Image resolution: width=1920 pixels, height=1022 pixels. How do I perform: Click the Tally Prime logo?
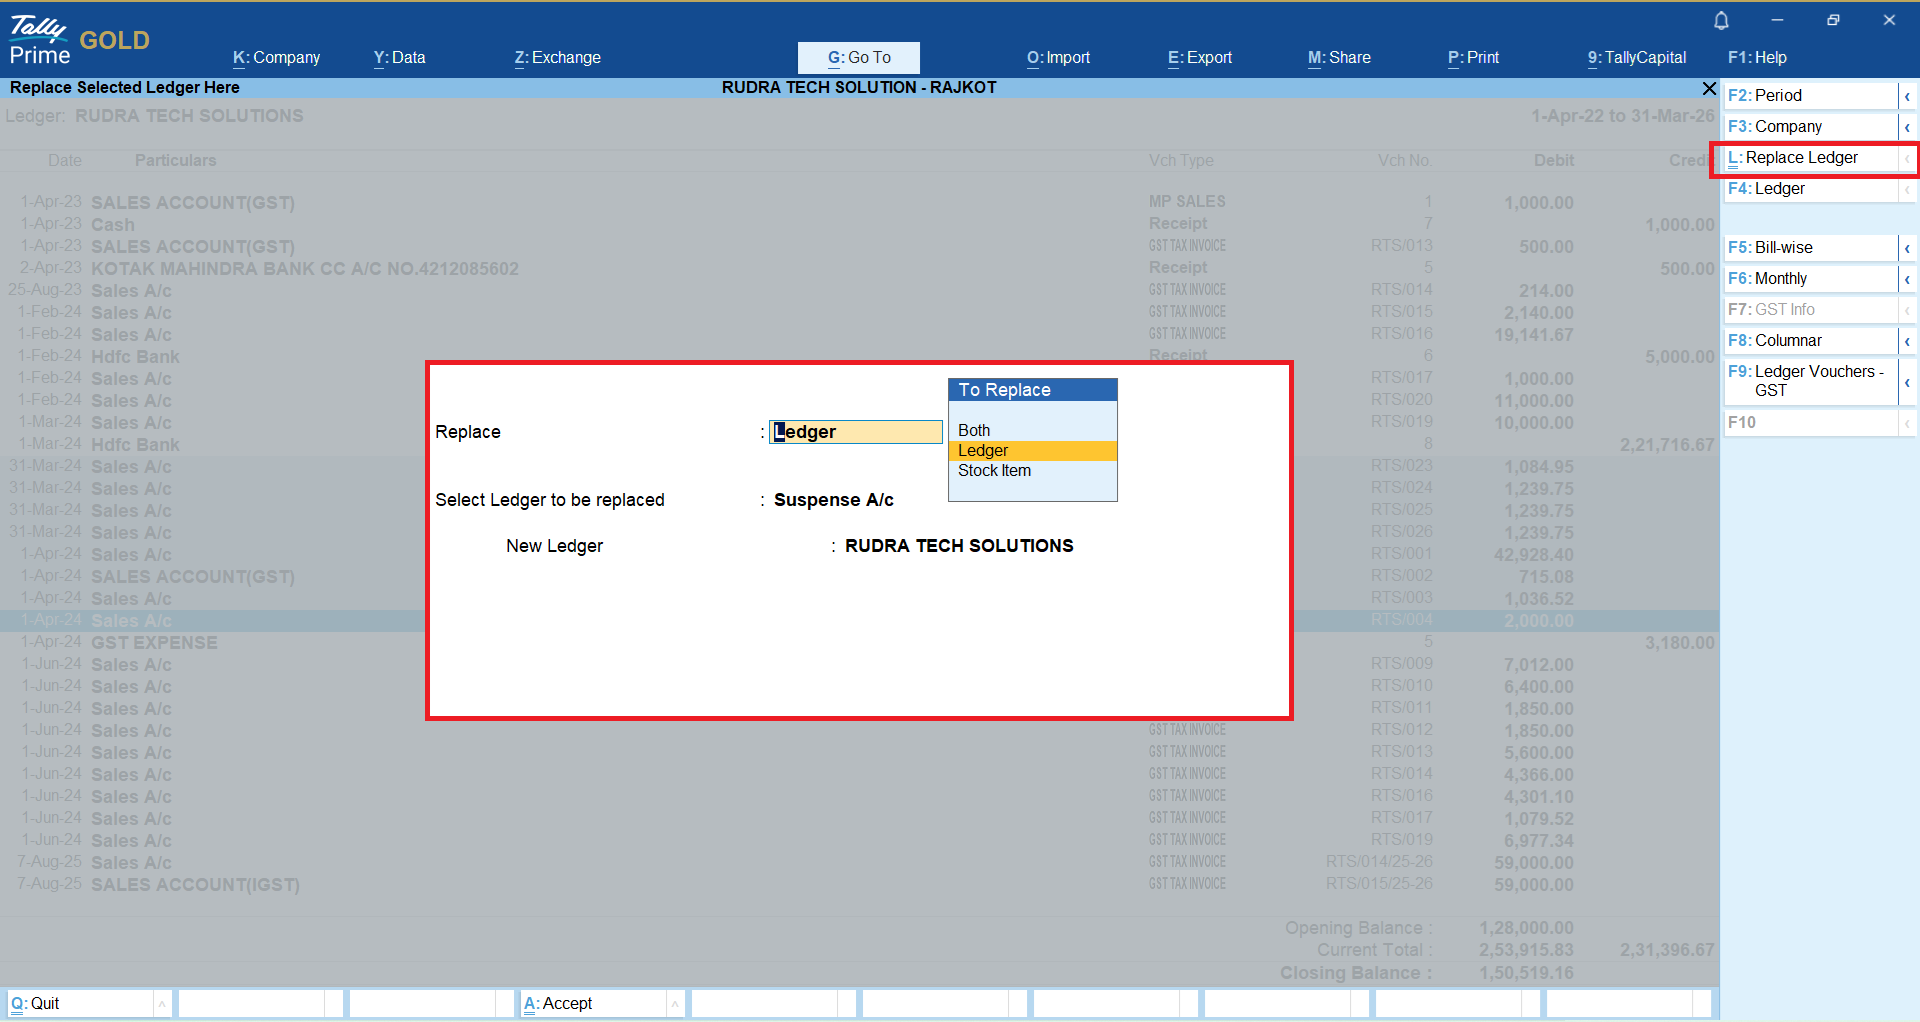coord(40,40)
